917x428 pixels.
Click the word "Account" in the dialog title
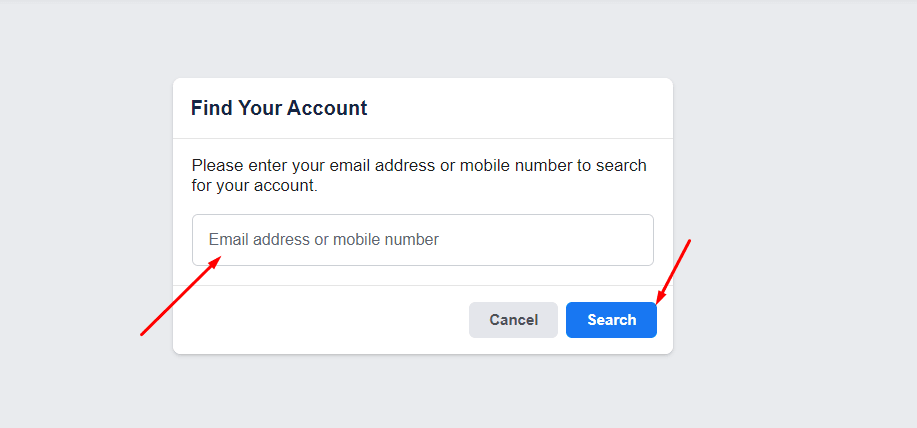(x=327, y=108)
